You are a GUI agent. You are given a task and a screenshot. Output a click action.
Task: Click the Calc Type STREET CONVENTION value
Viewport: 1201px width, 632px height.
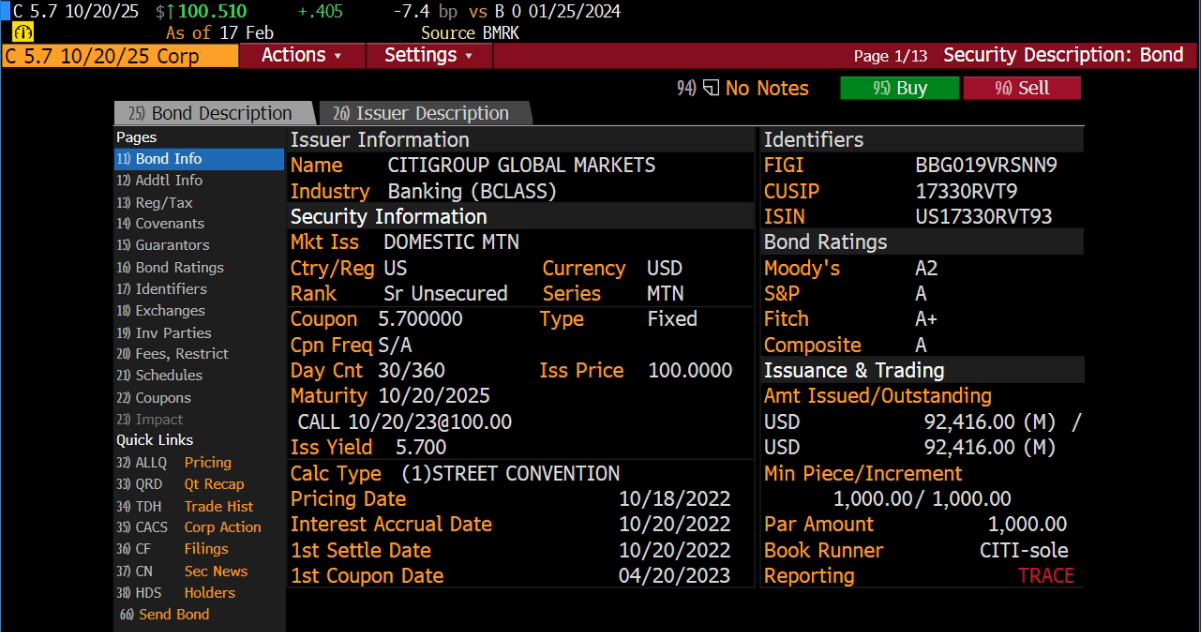point(511,474)
